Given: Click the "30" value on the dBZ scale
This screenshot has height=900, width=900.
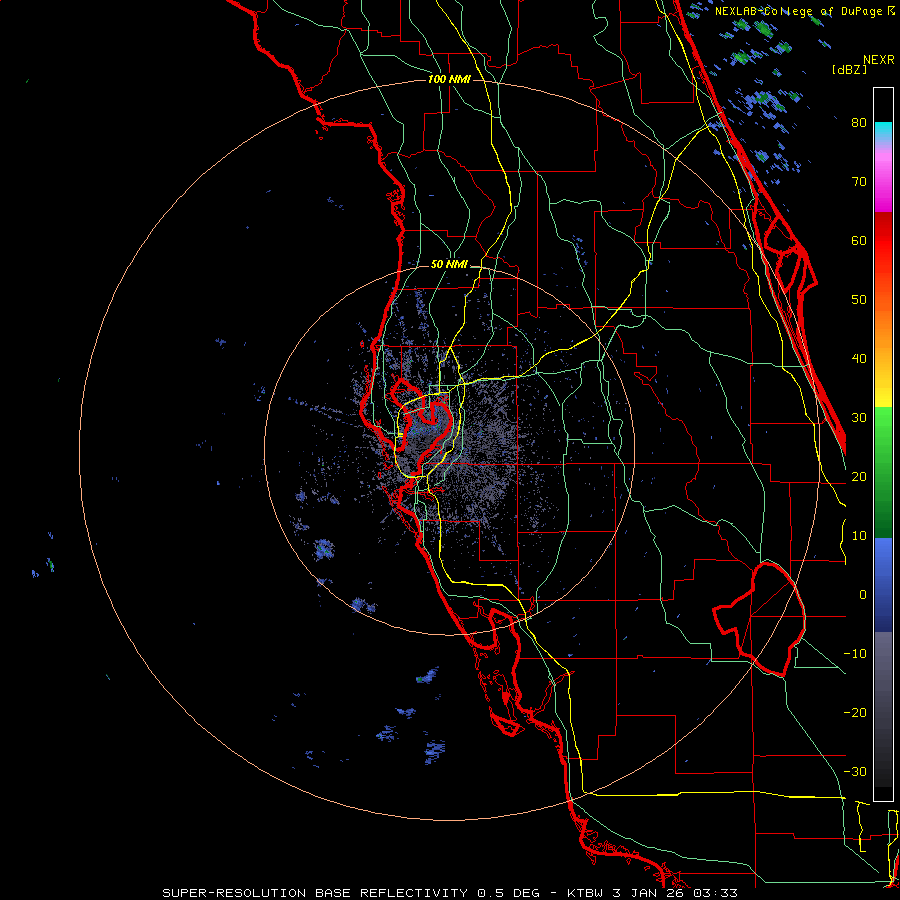Looking at the screenshot, I should tap(859, 418).
